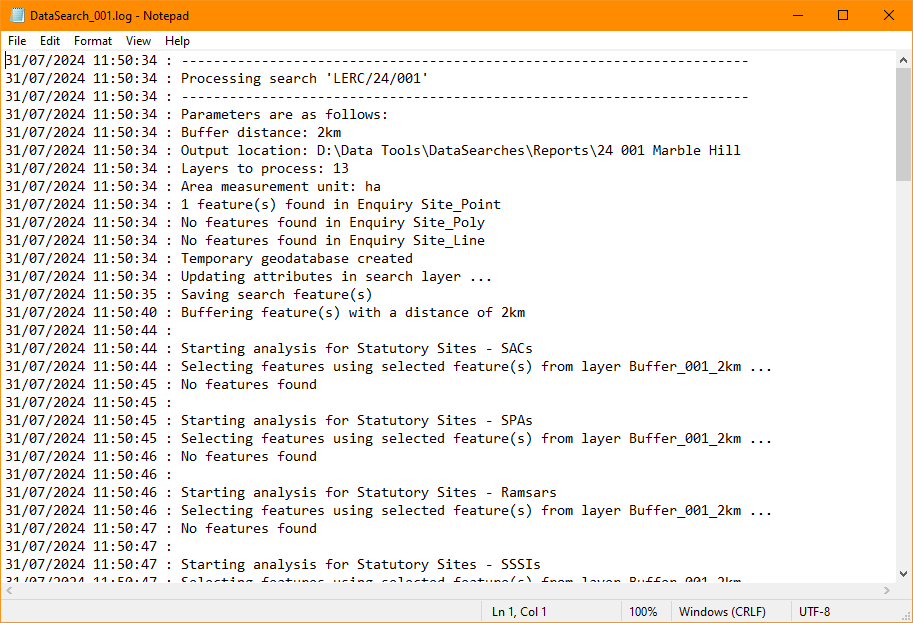Image resolution: width=913 pixels, height=623 pixels.
Task: Open the Edit menu
Action: point(49,41)
